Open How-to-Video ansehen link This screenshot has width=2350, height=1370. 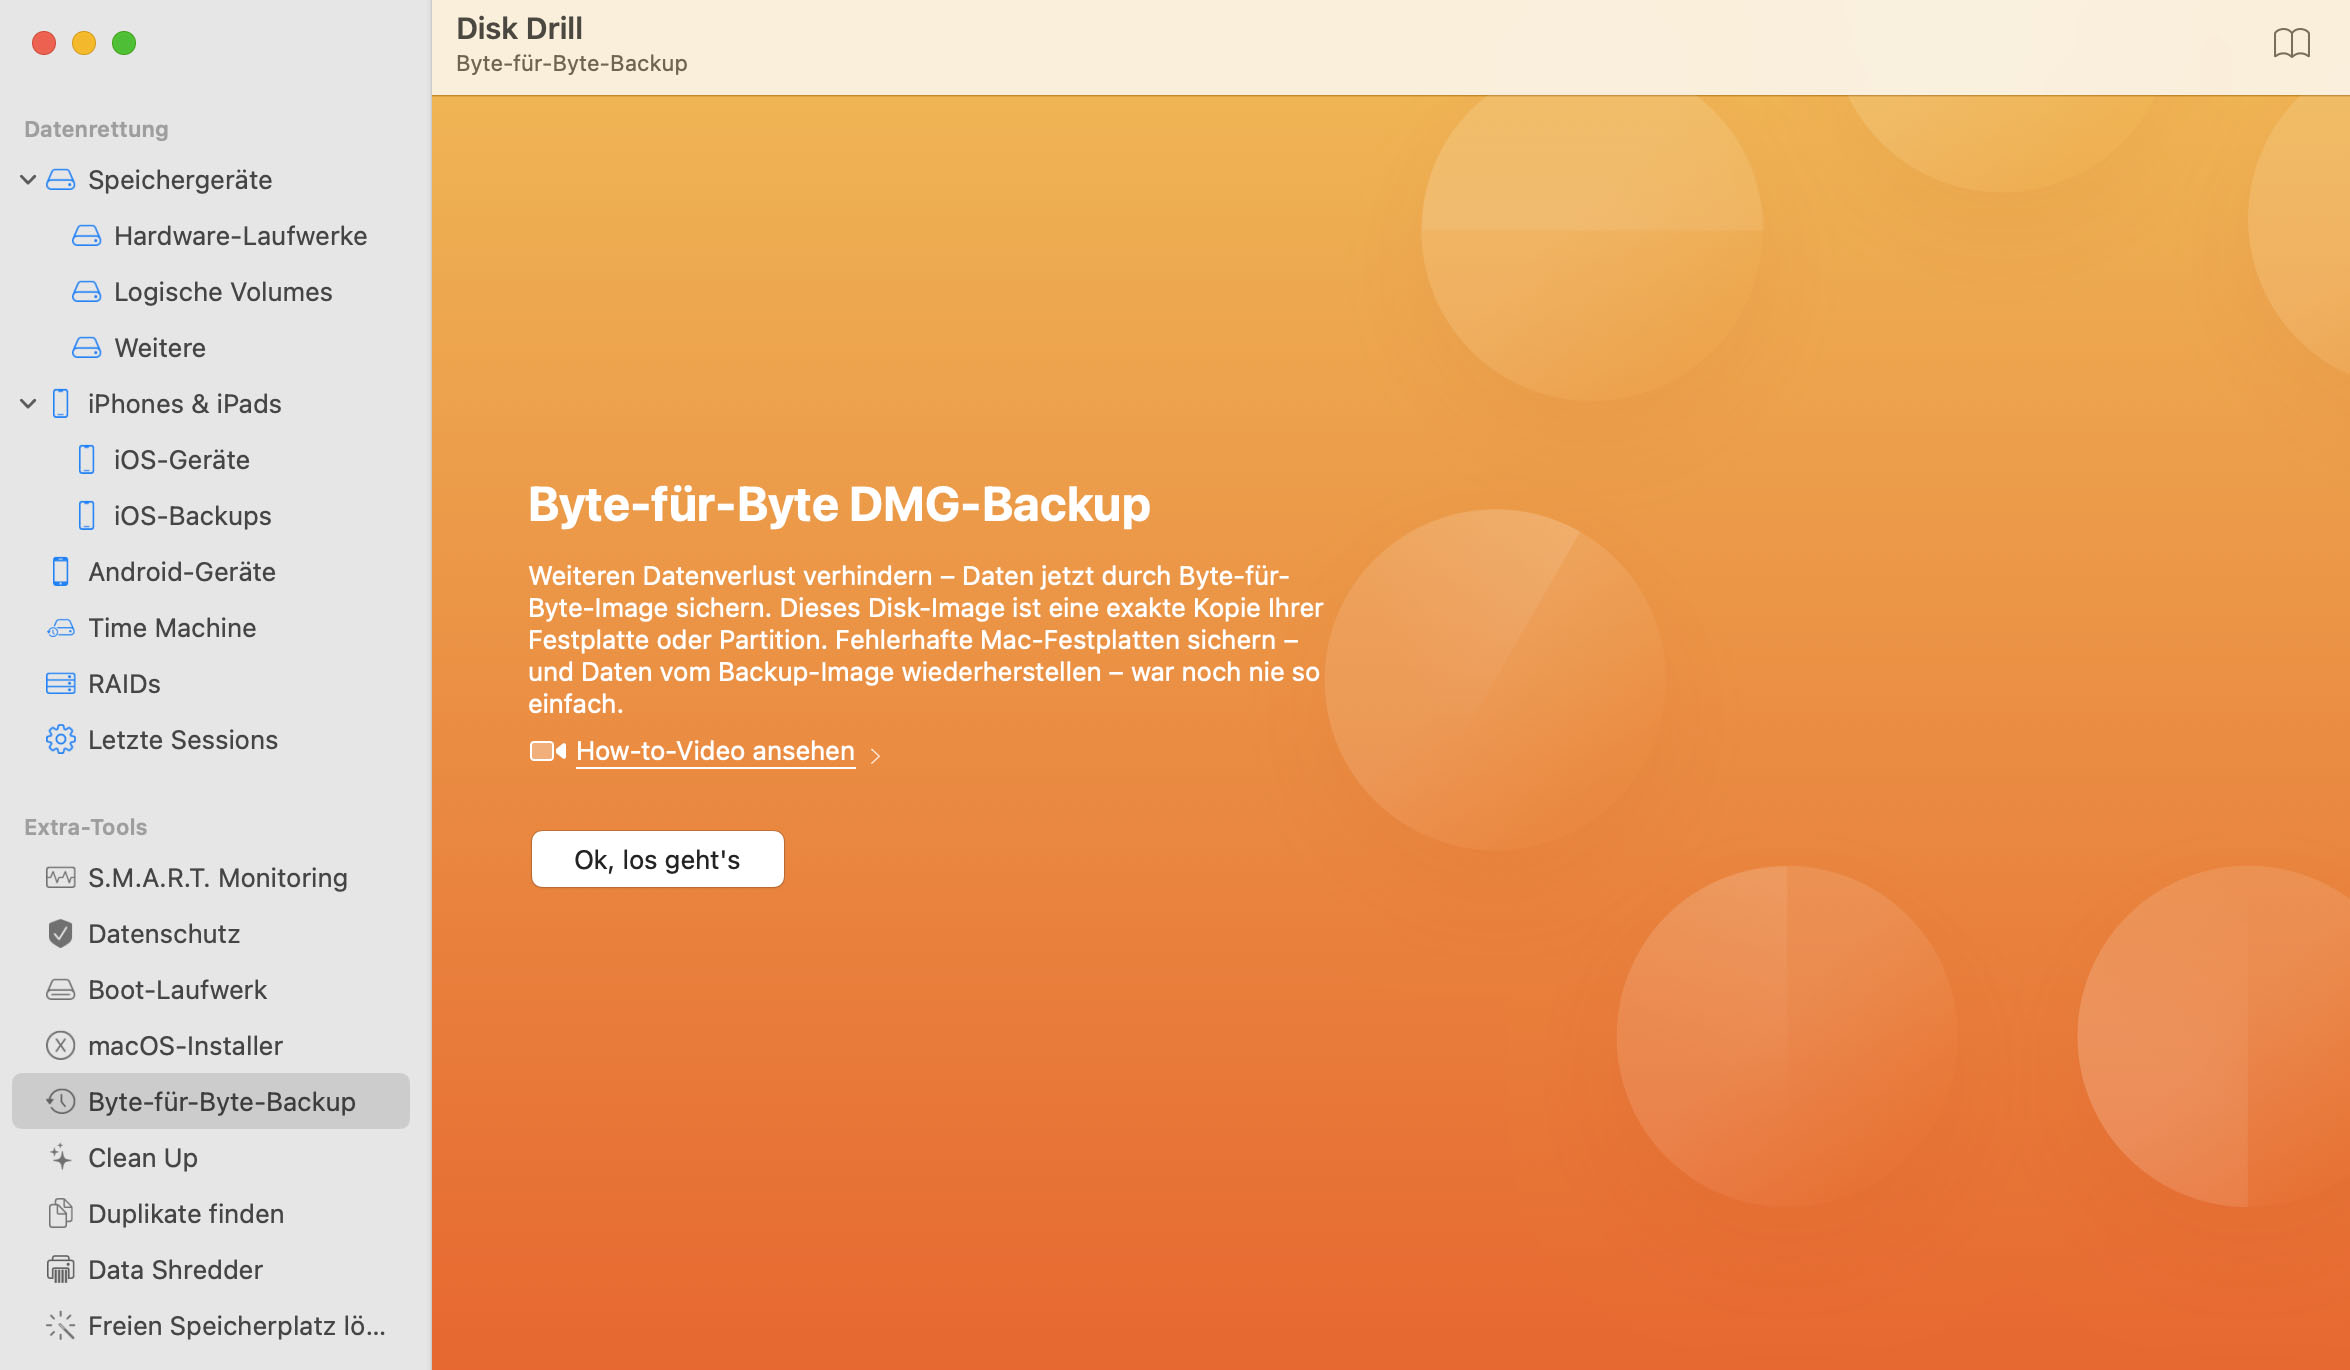click(x=714, y=750)
